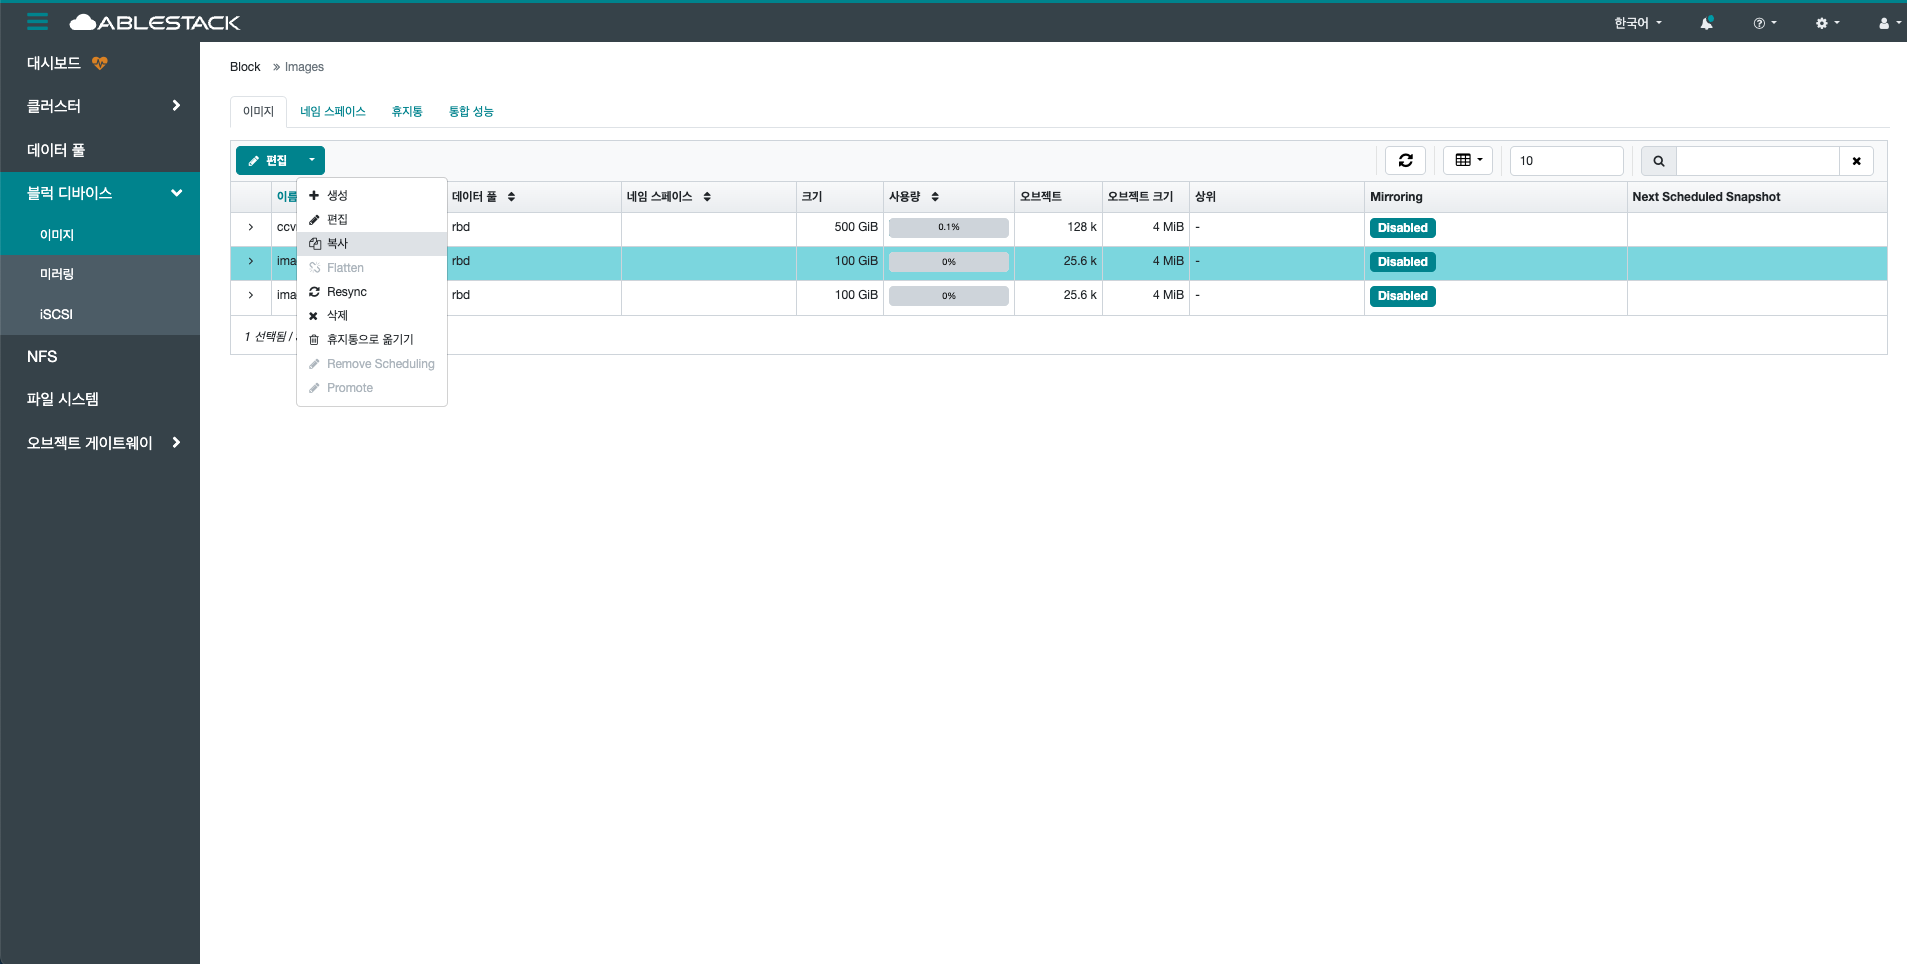
Task: Click the search magnifier icon
Action: pyautogui.click(x=1658, y=161)
